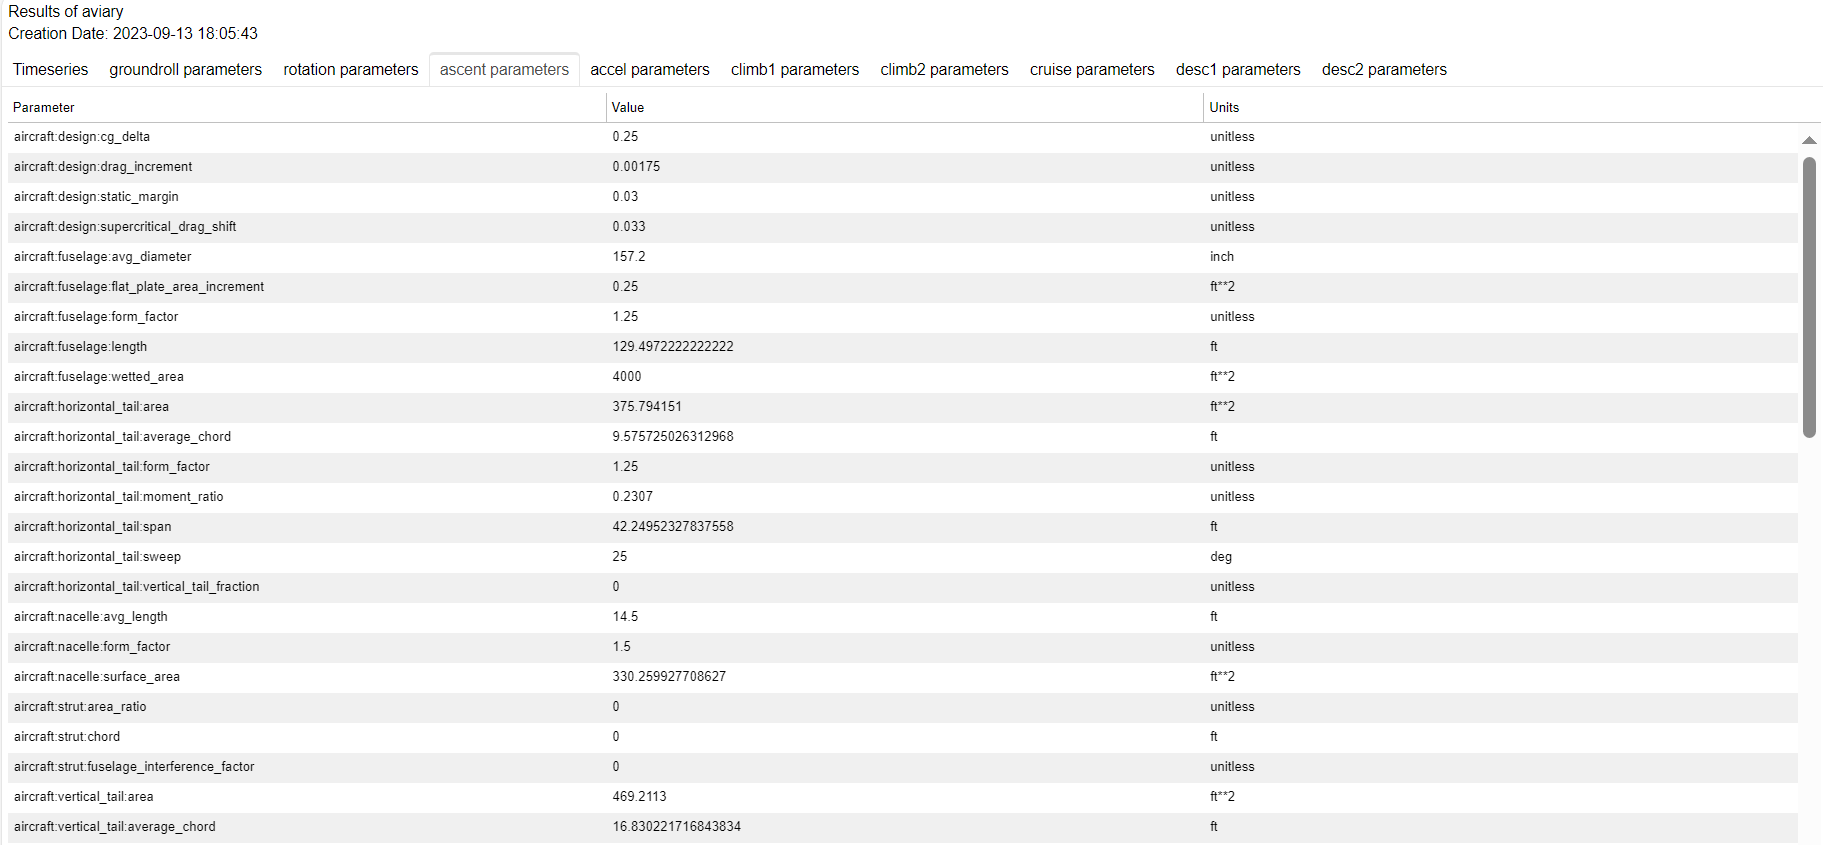Screen dimensions: 1823x845
Task: Select aircraft:design:drag_increment parameter
Action: point(102,167)
